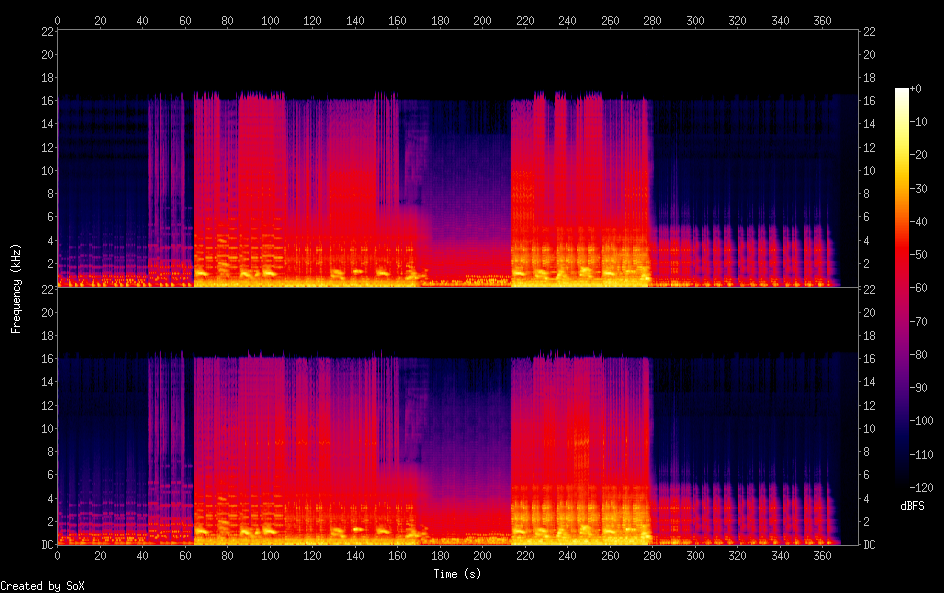Select the "-90" value on color scale
This screenshot has width=944, height=593.
point(919,388)
